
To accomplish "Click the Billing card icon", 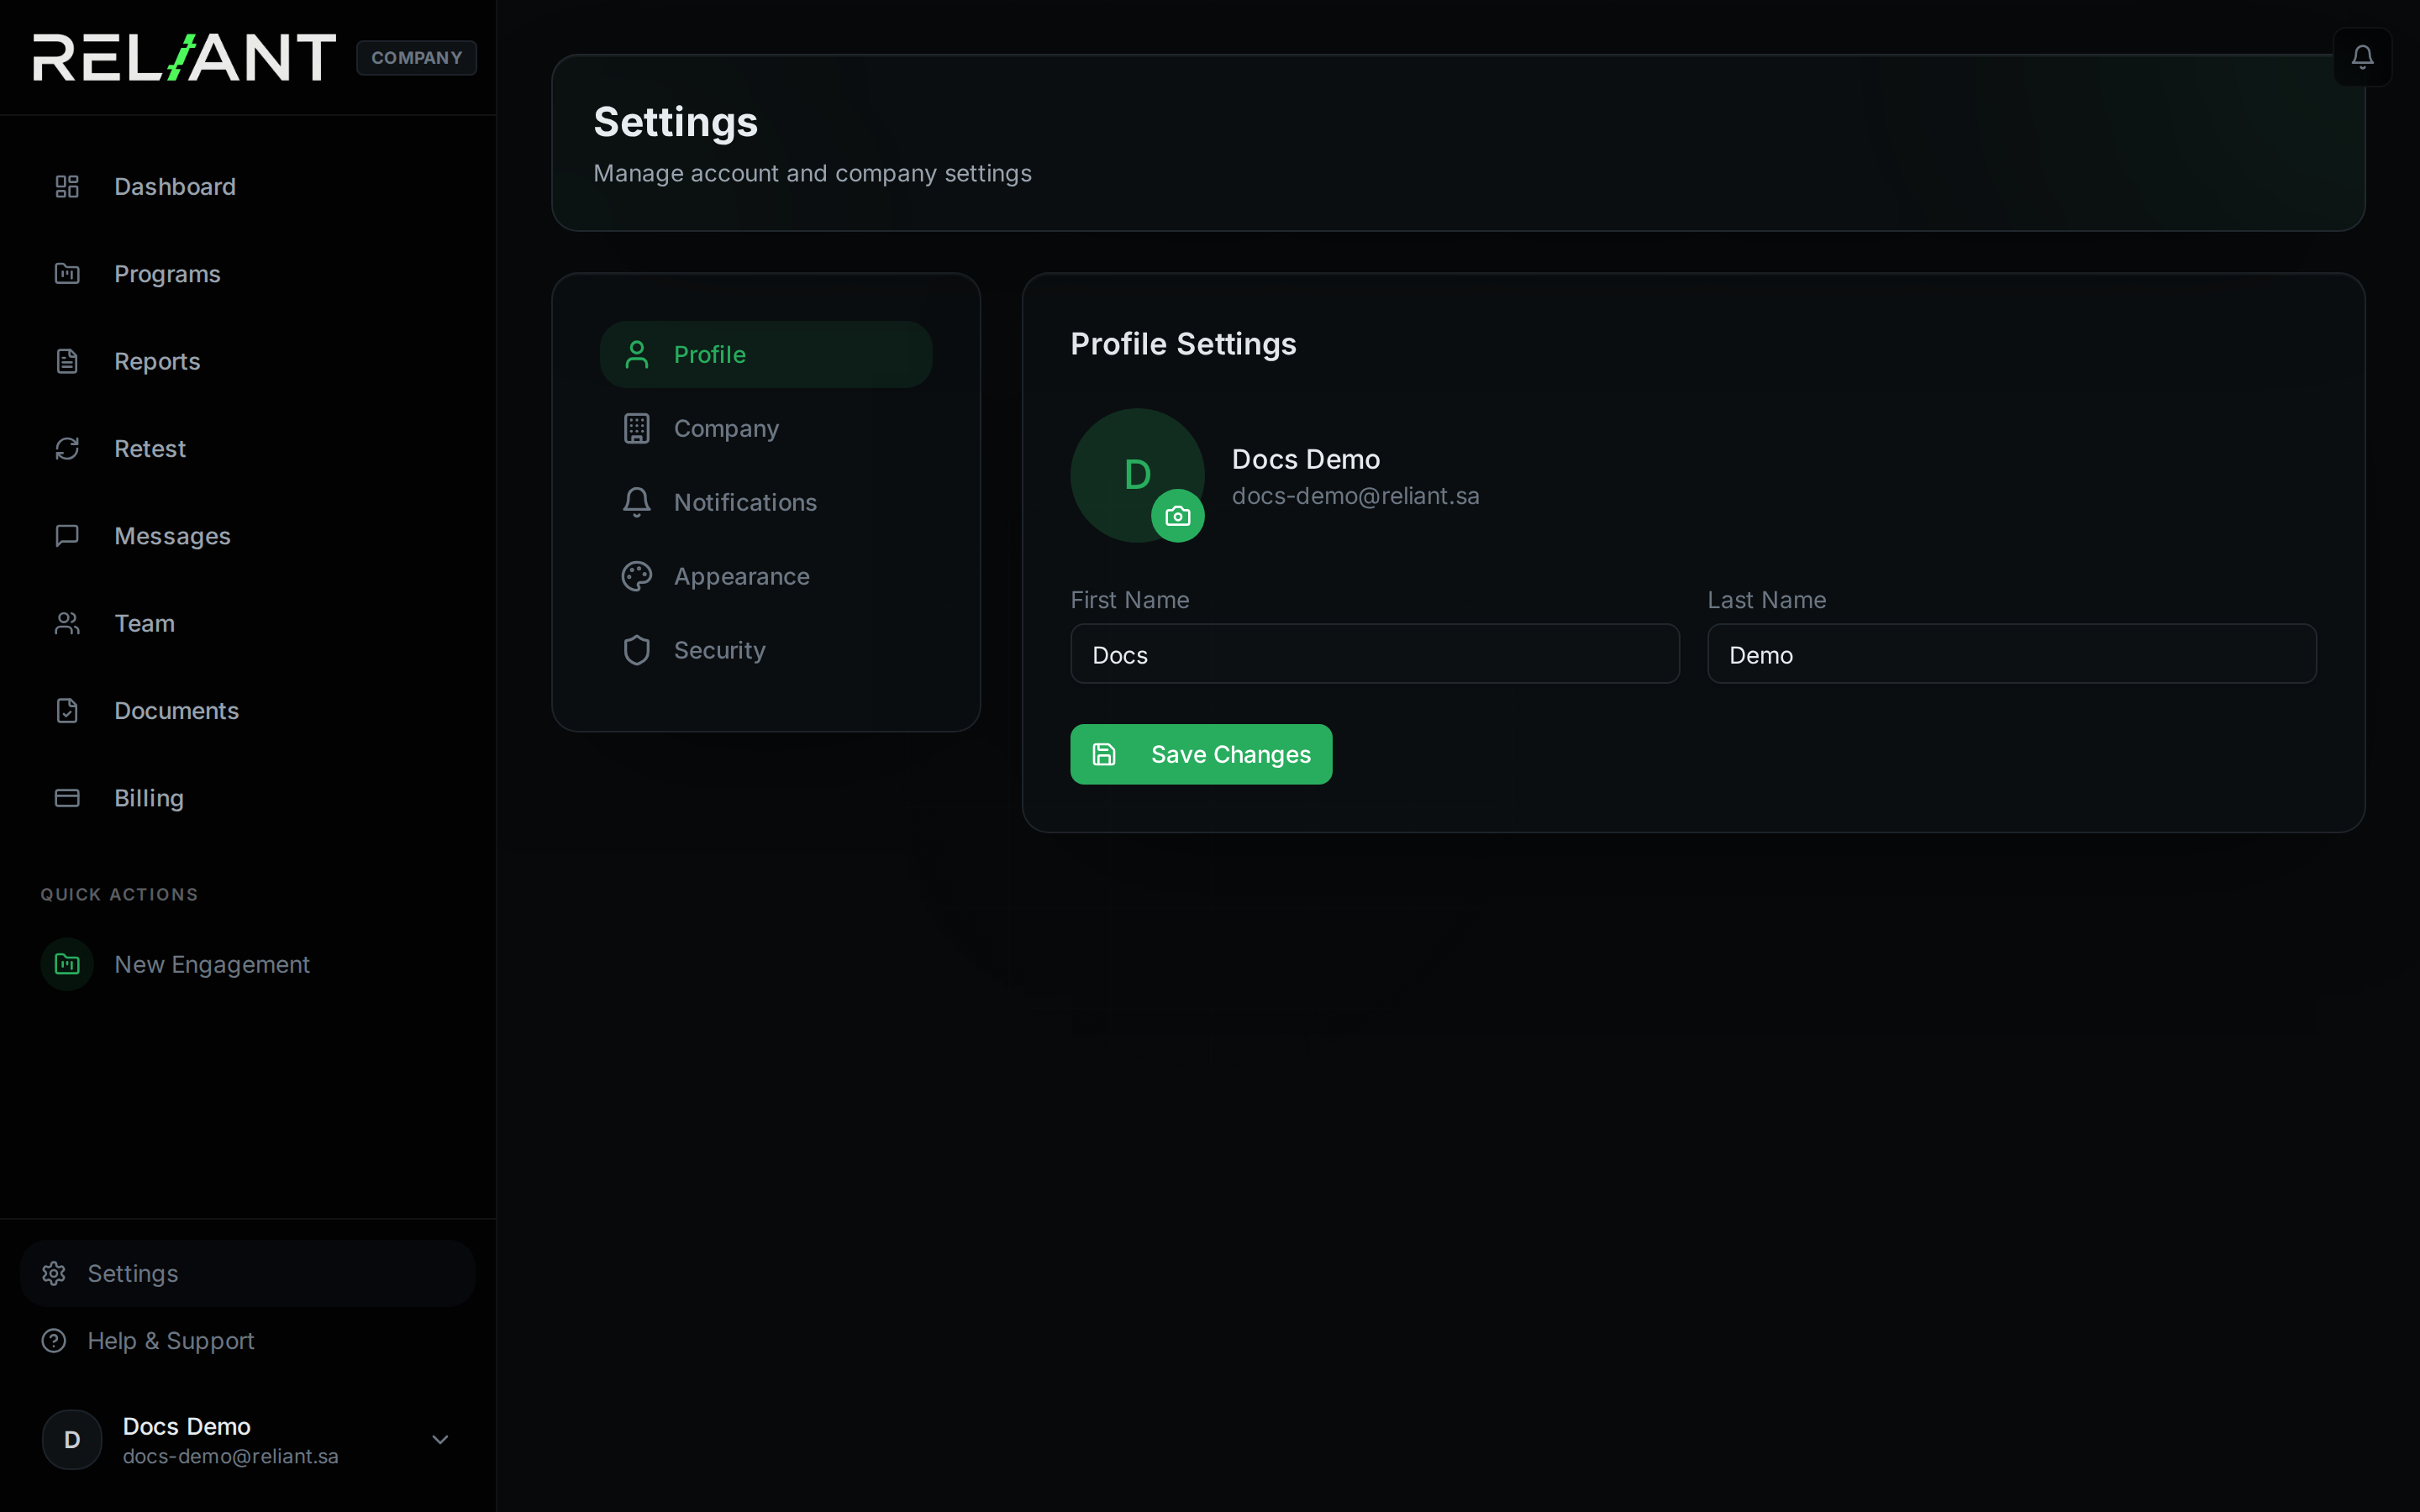I will coord(67,798).
